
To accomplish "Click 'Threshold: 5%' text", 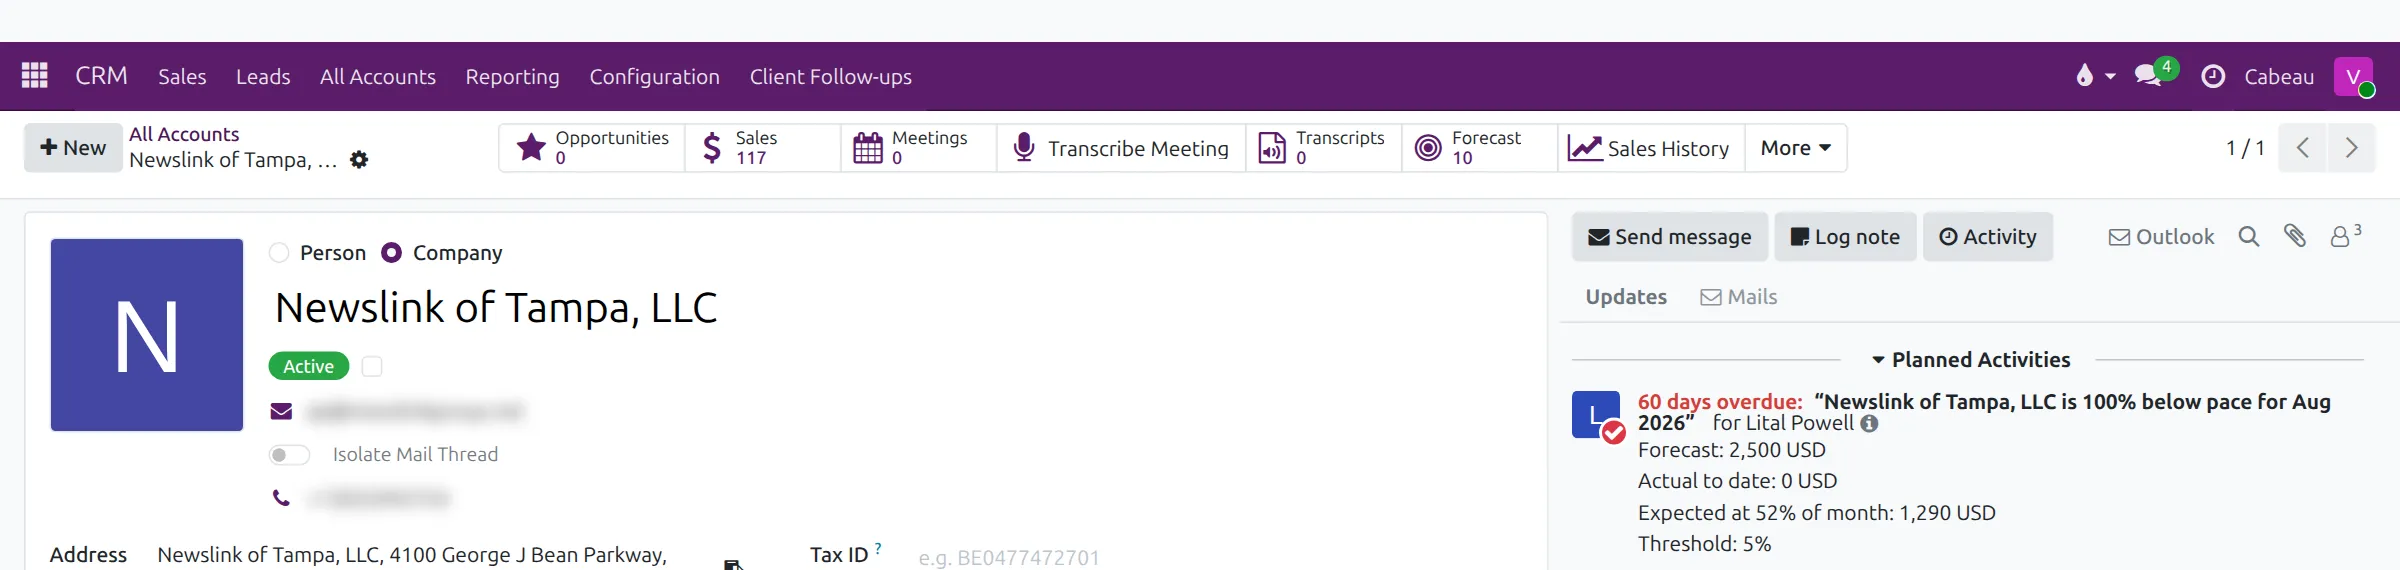I will click(1704, 544).
